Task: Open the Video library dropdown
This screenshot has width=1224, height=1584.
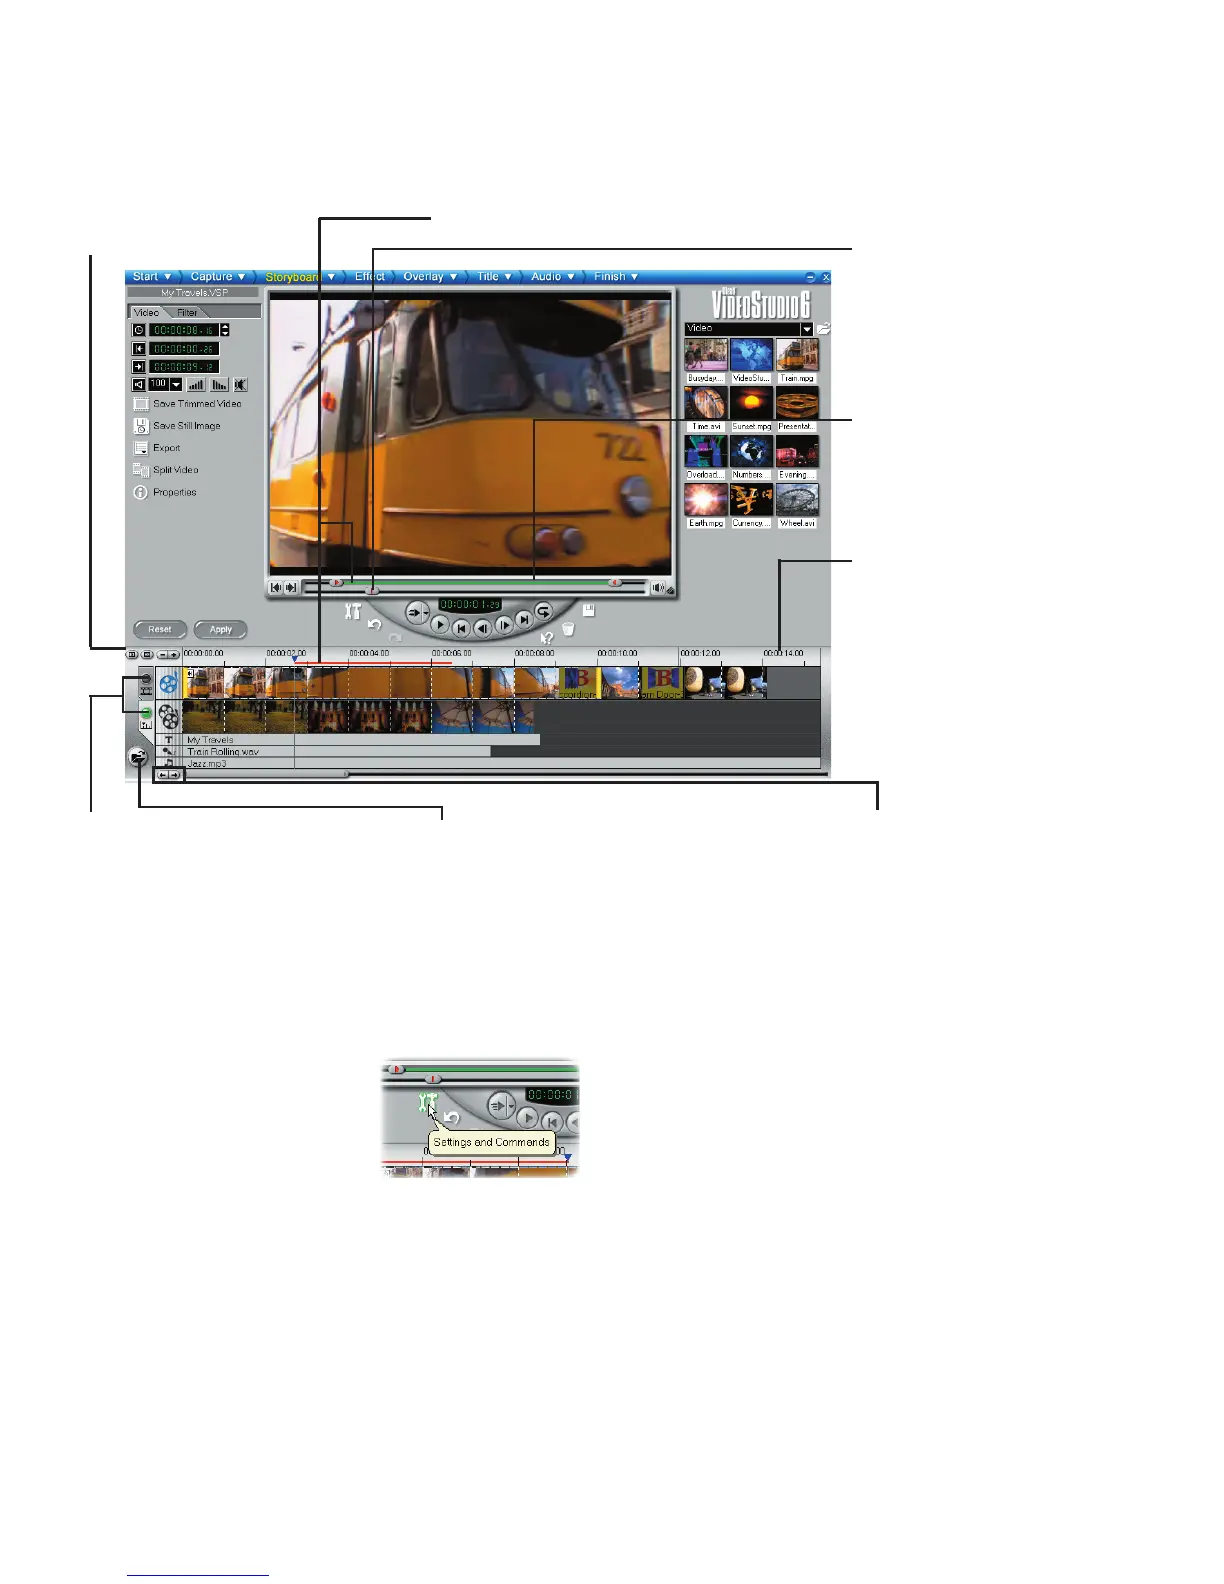Action: (x=806, y=329)
